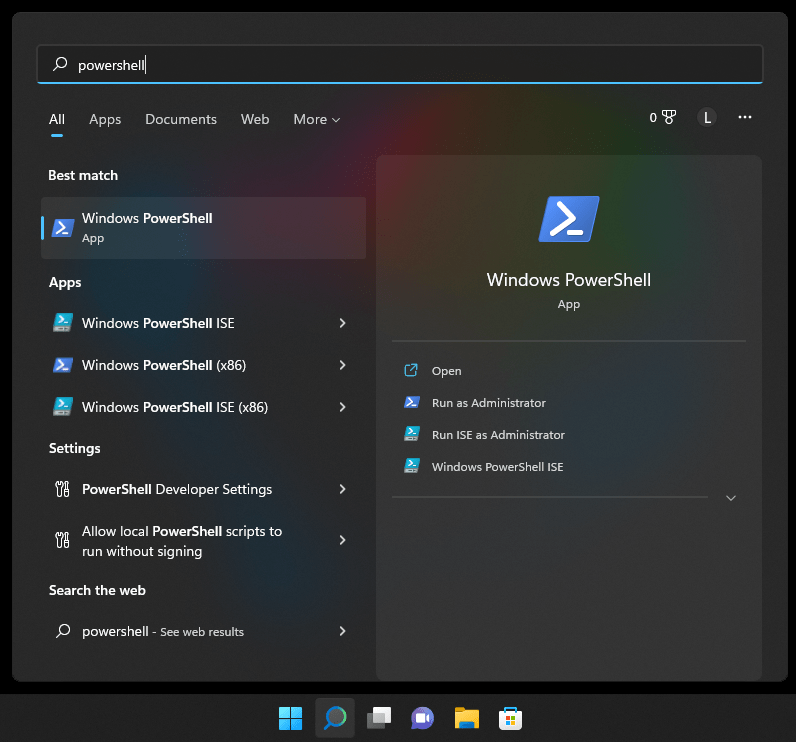This screenshot has height=742, width=796.
Task: Click the Run ISE as Administrator icon
Action: click(412, 434)
